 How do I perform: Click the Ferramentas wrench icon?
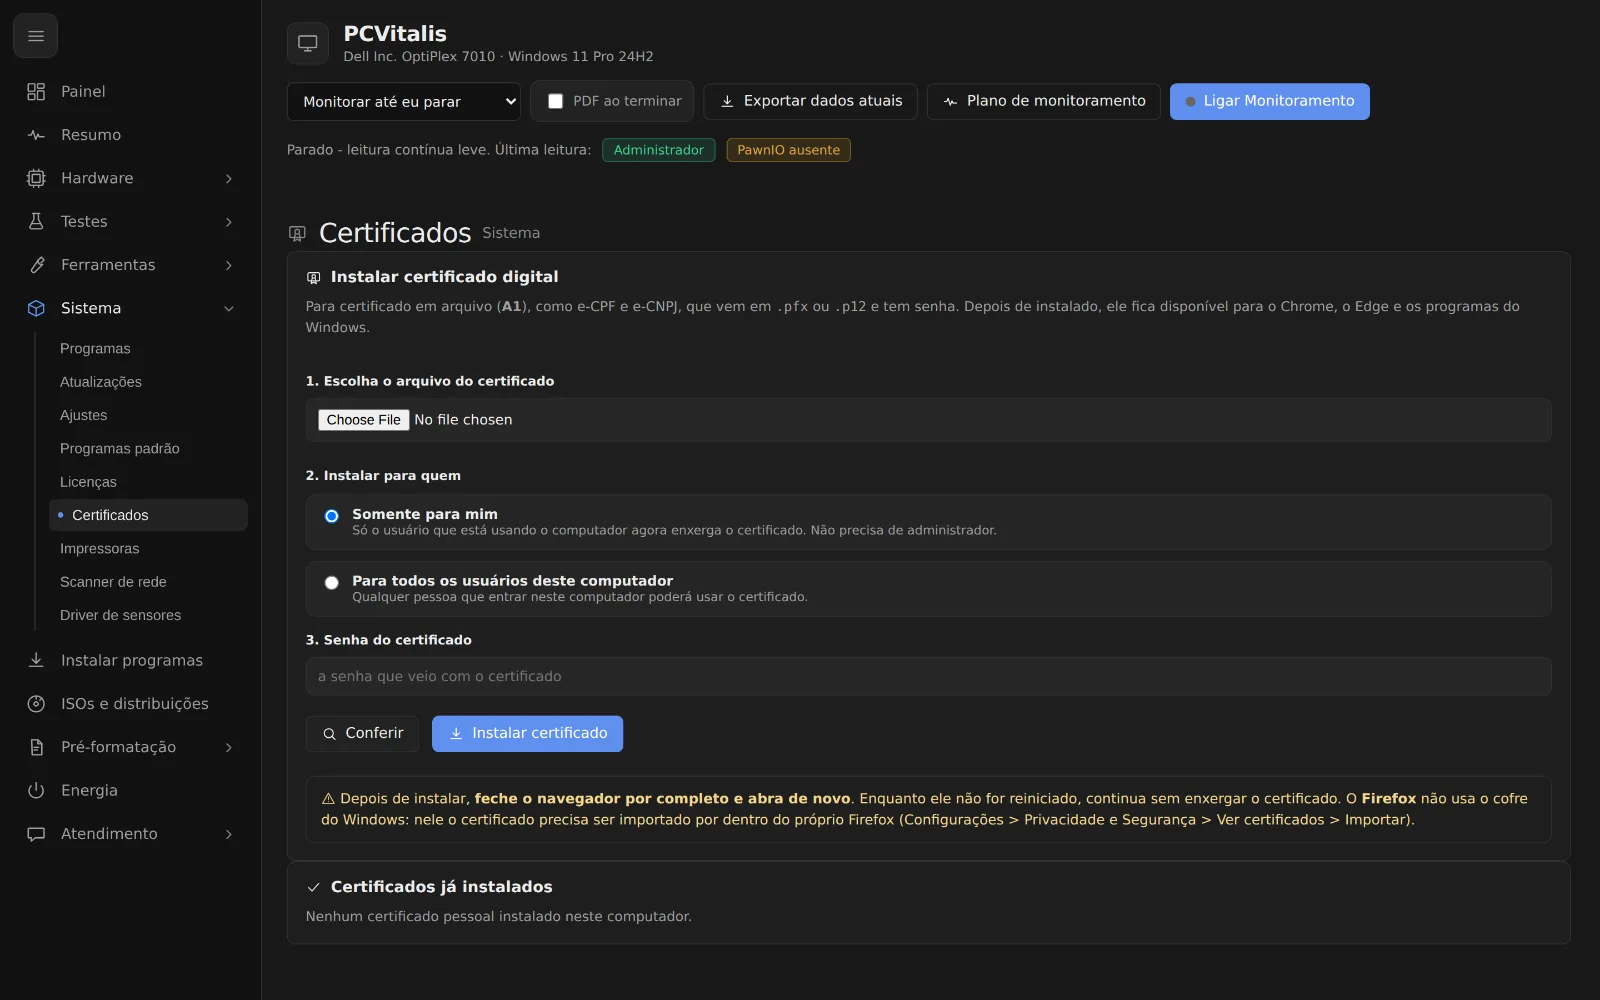36,265
